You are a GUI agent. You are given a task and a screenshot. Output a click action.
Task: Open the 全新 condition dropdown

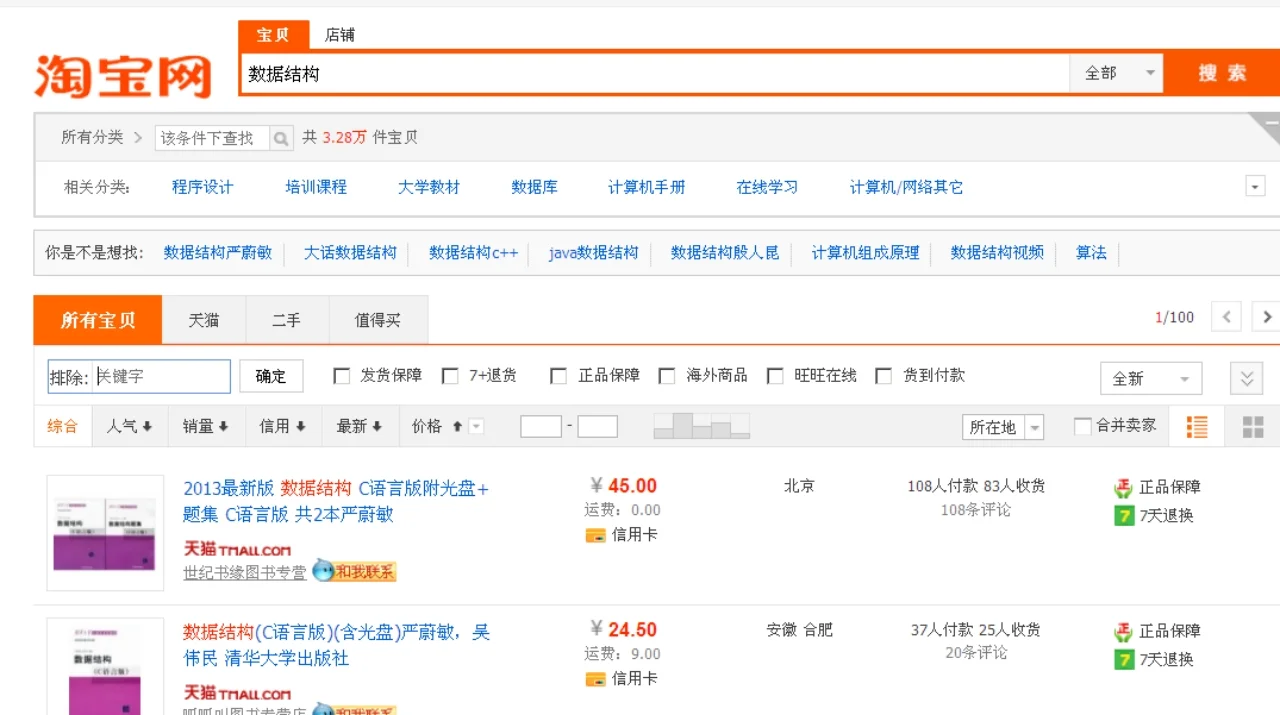[1151, 379]
